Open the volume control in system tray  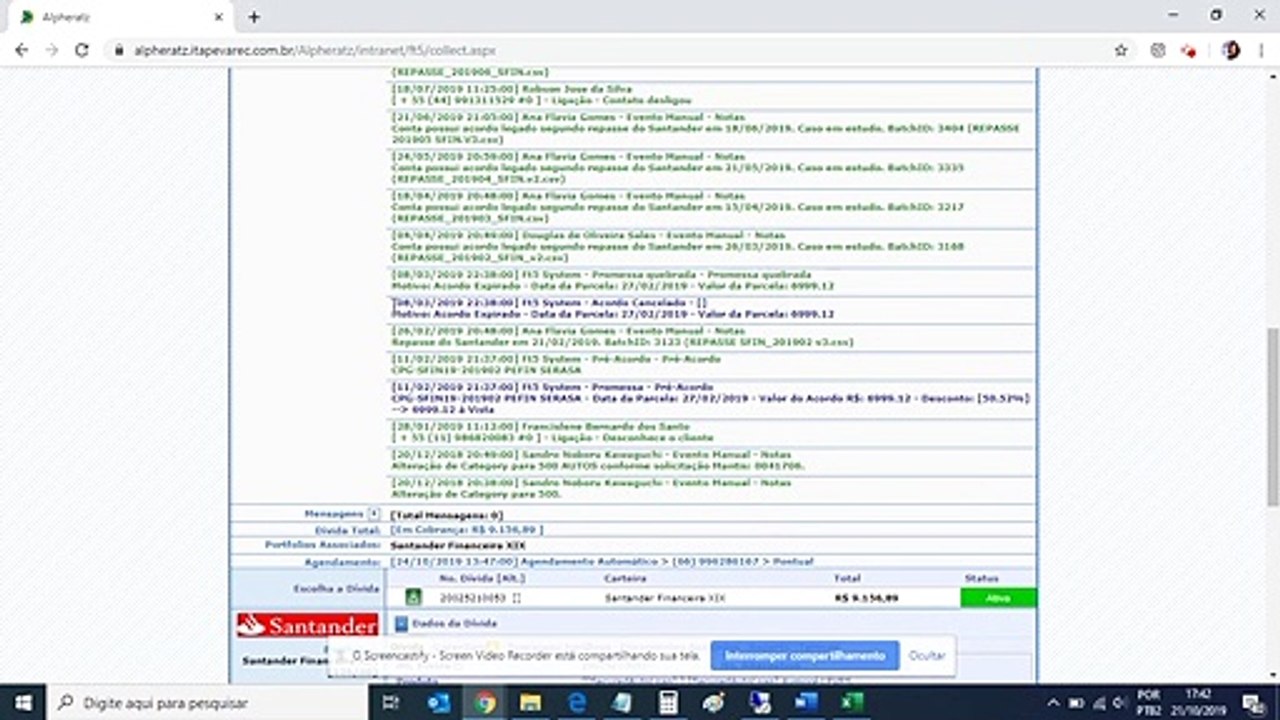pyautogui.click(x=1119, y=703)
